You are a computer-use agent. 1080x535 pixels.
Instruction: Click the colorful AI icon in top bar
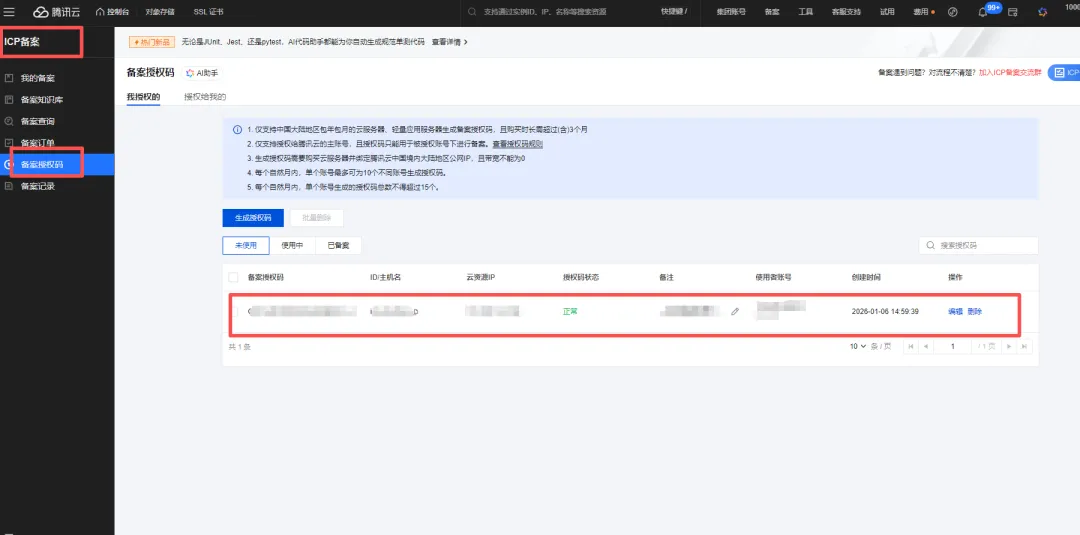[1043, 12]
